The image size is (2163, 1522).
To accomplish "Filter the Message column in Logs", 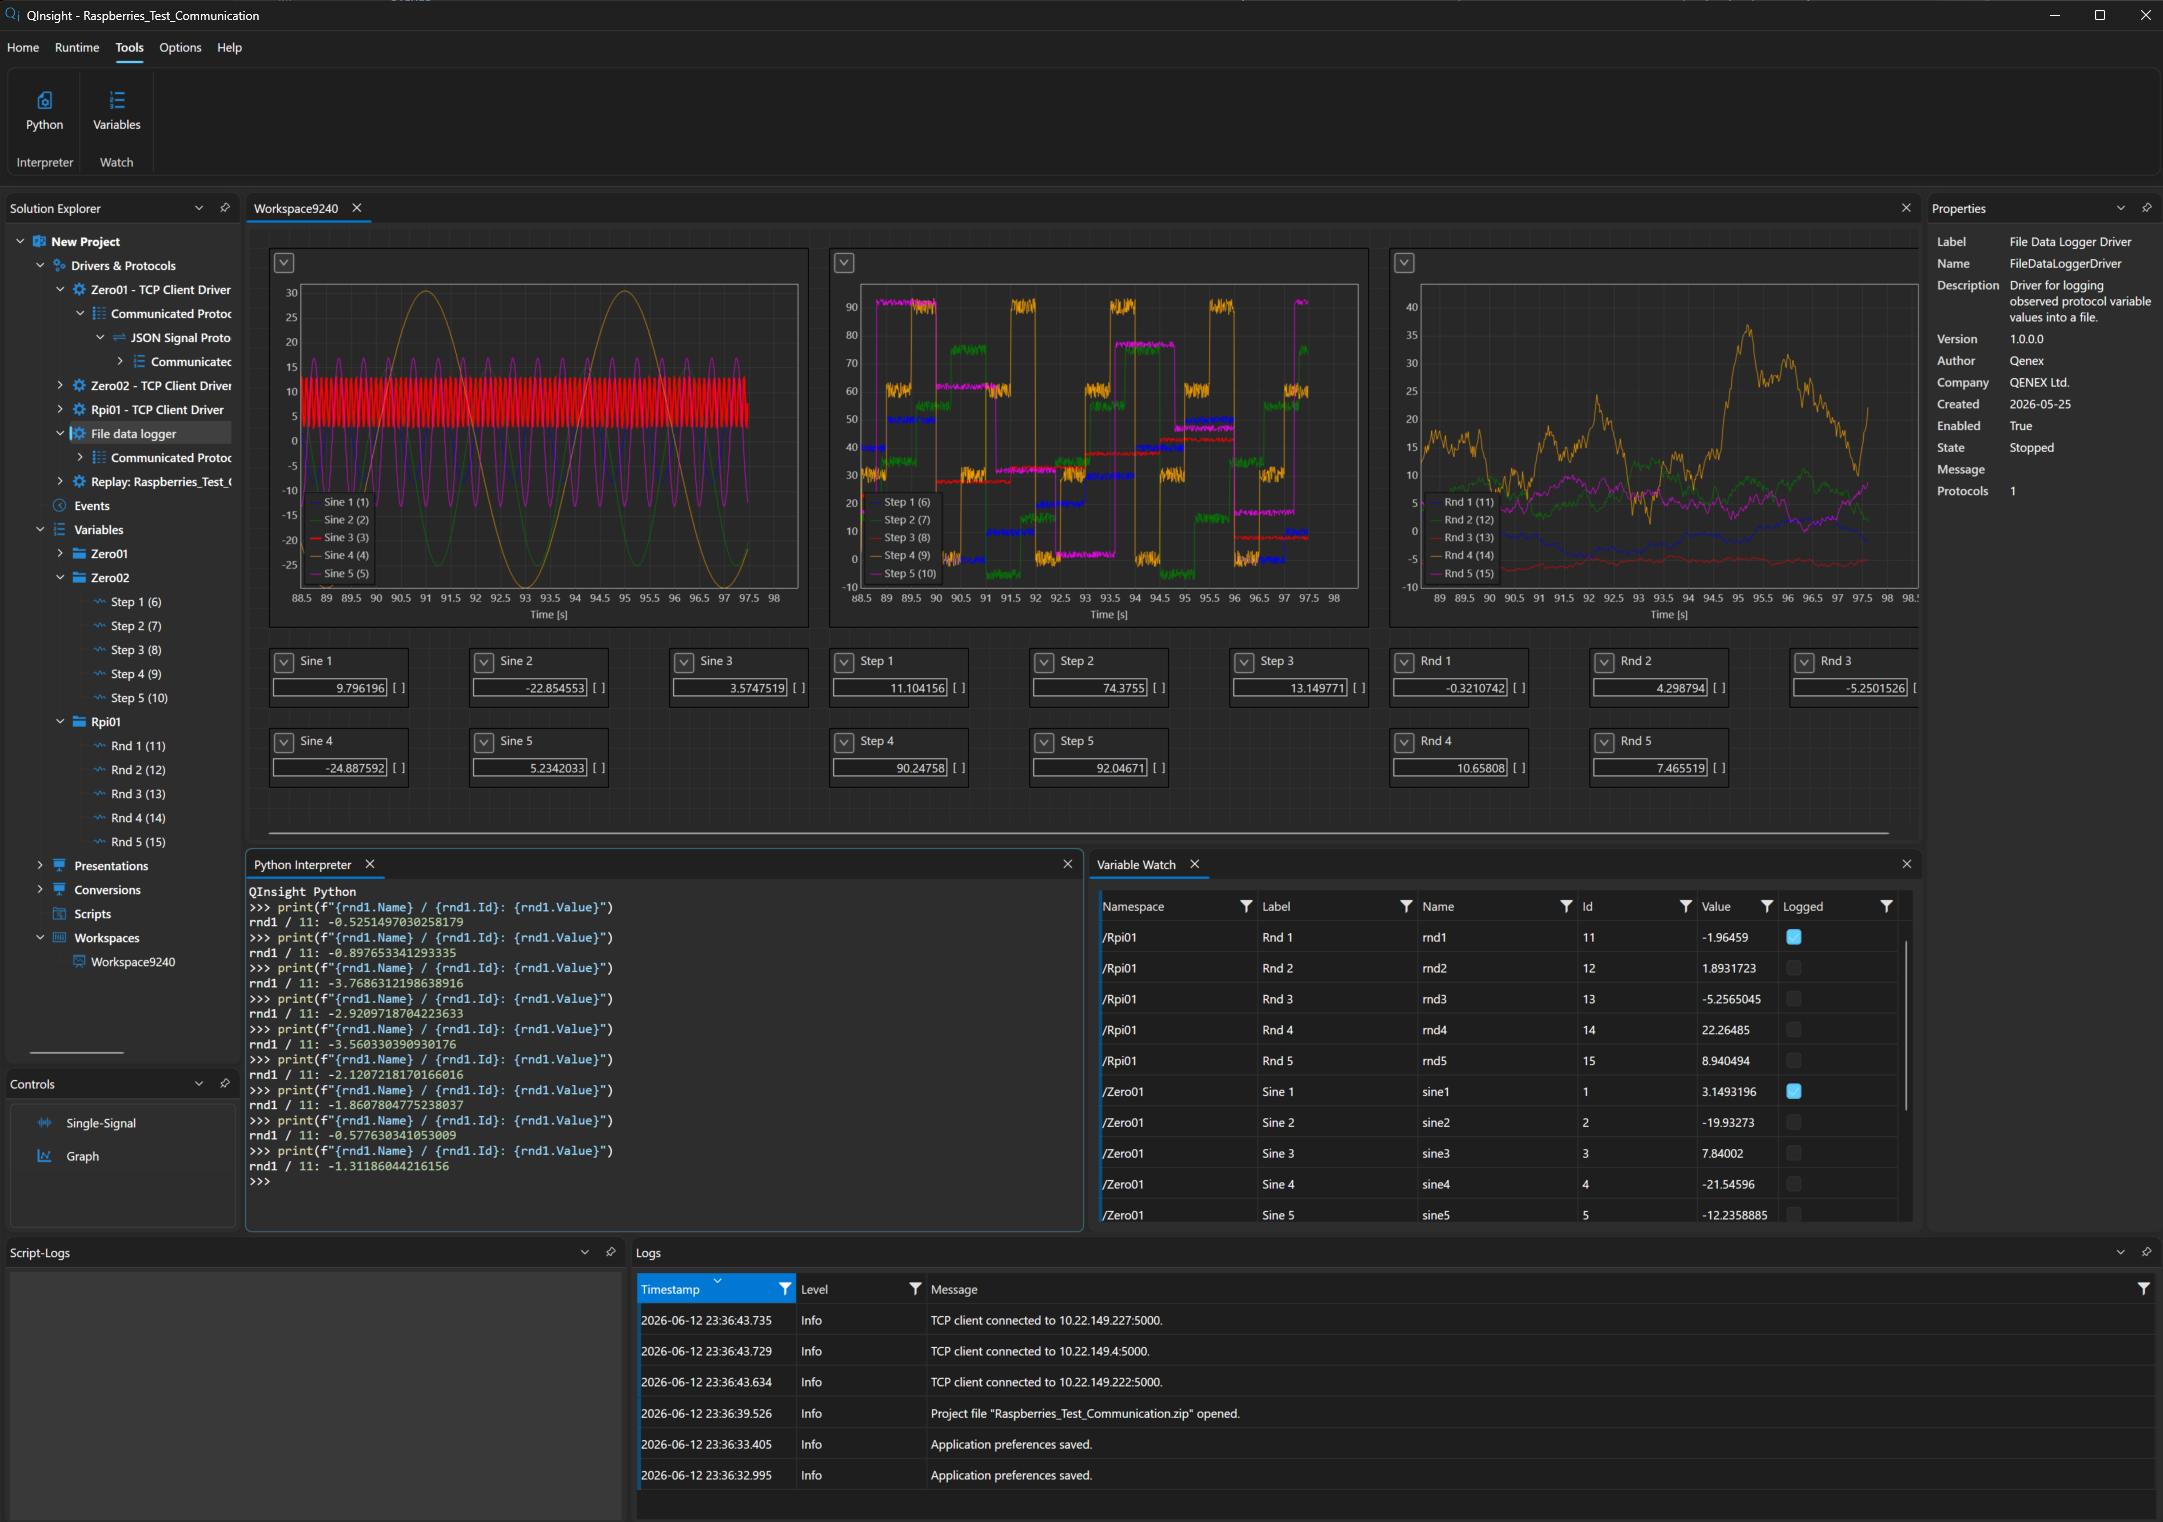I will tap(2144, 1289).
